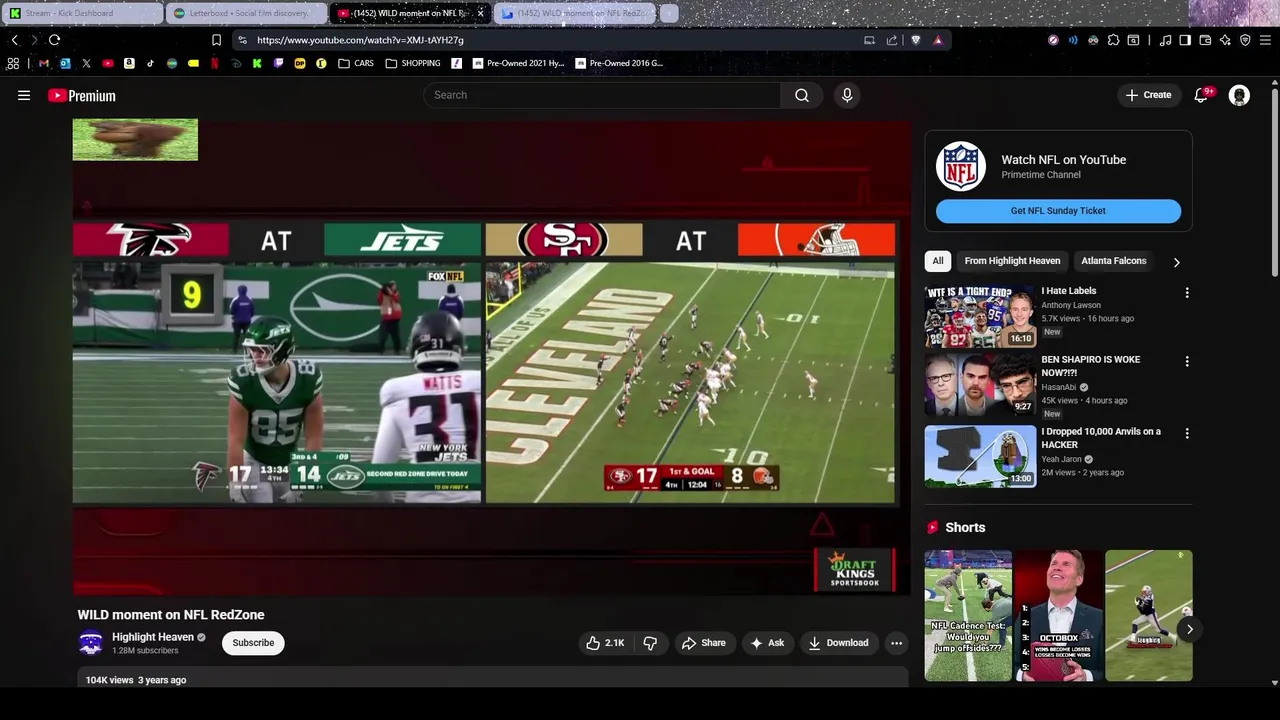Image resolution: width=1280 pixels, height=720 pixels.
Task: Subscribe to Highlight Heaven channel
Action: tap(253, 643)
